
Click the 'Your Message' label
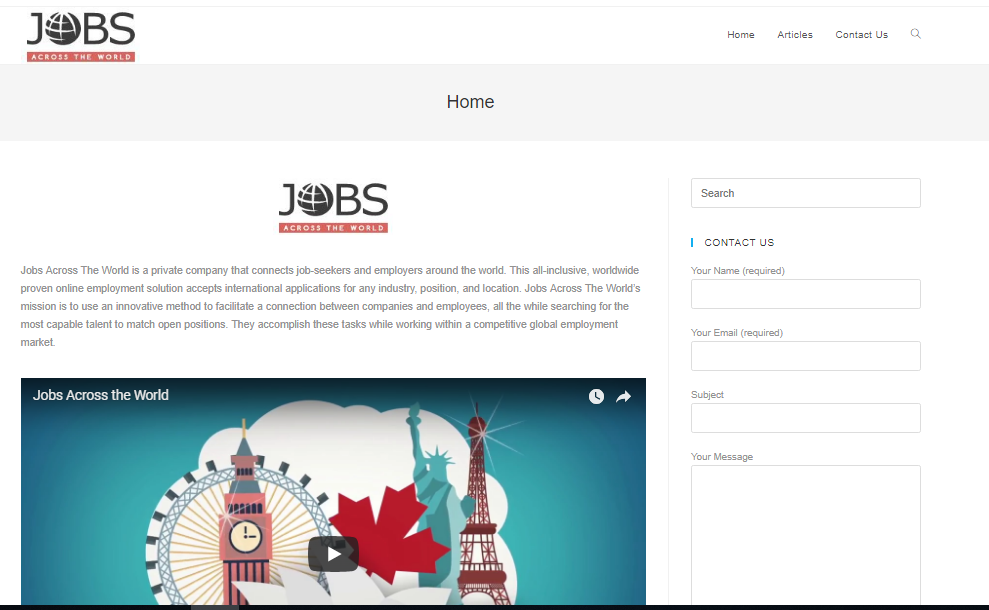[x=722, y=457]
